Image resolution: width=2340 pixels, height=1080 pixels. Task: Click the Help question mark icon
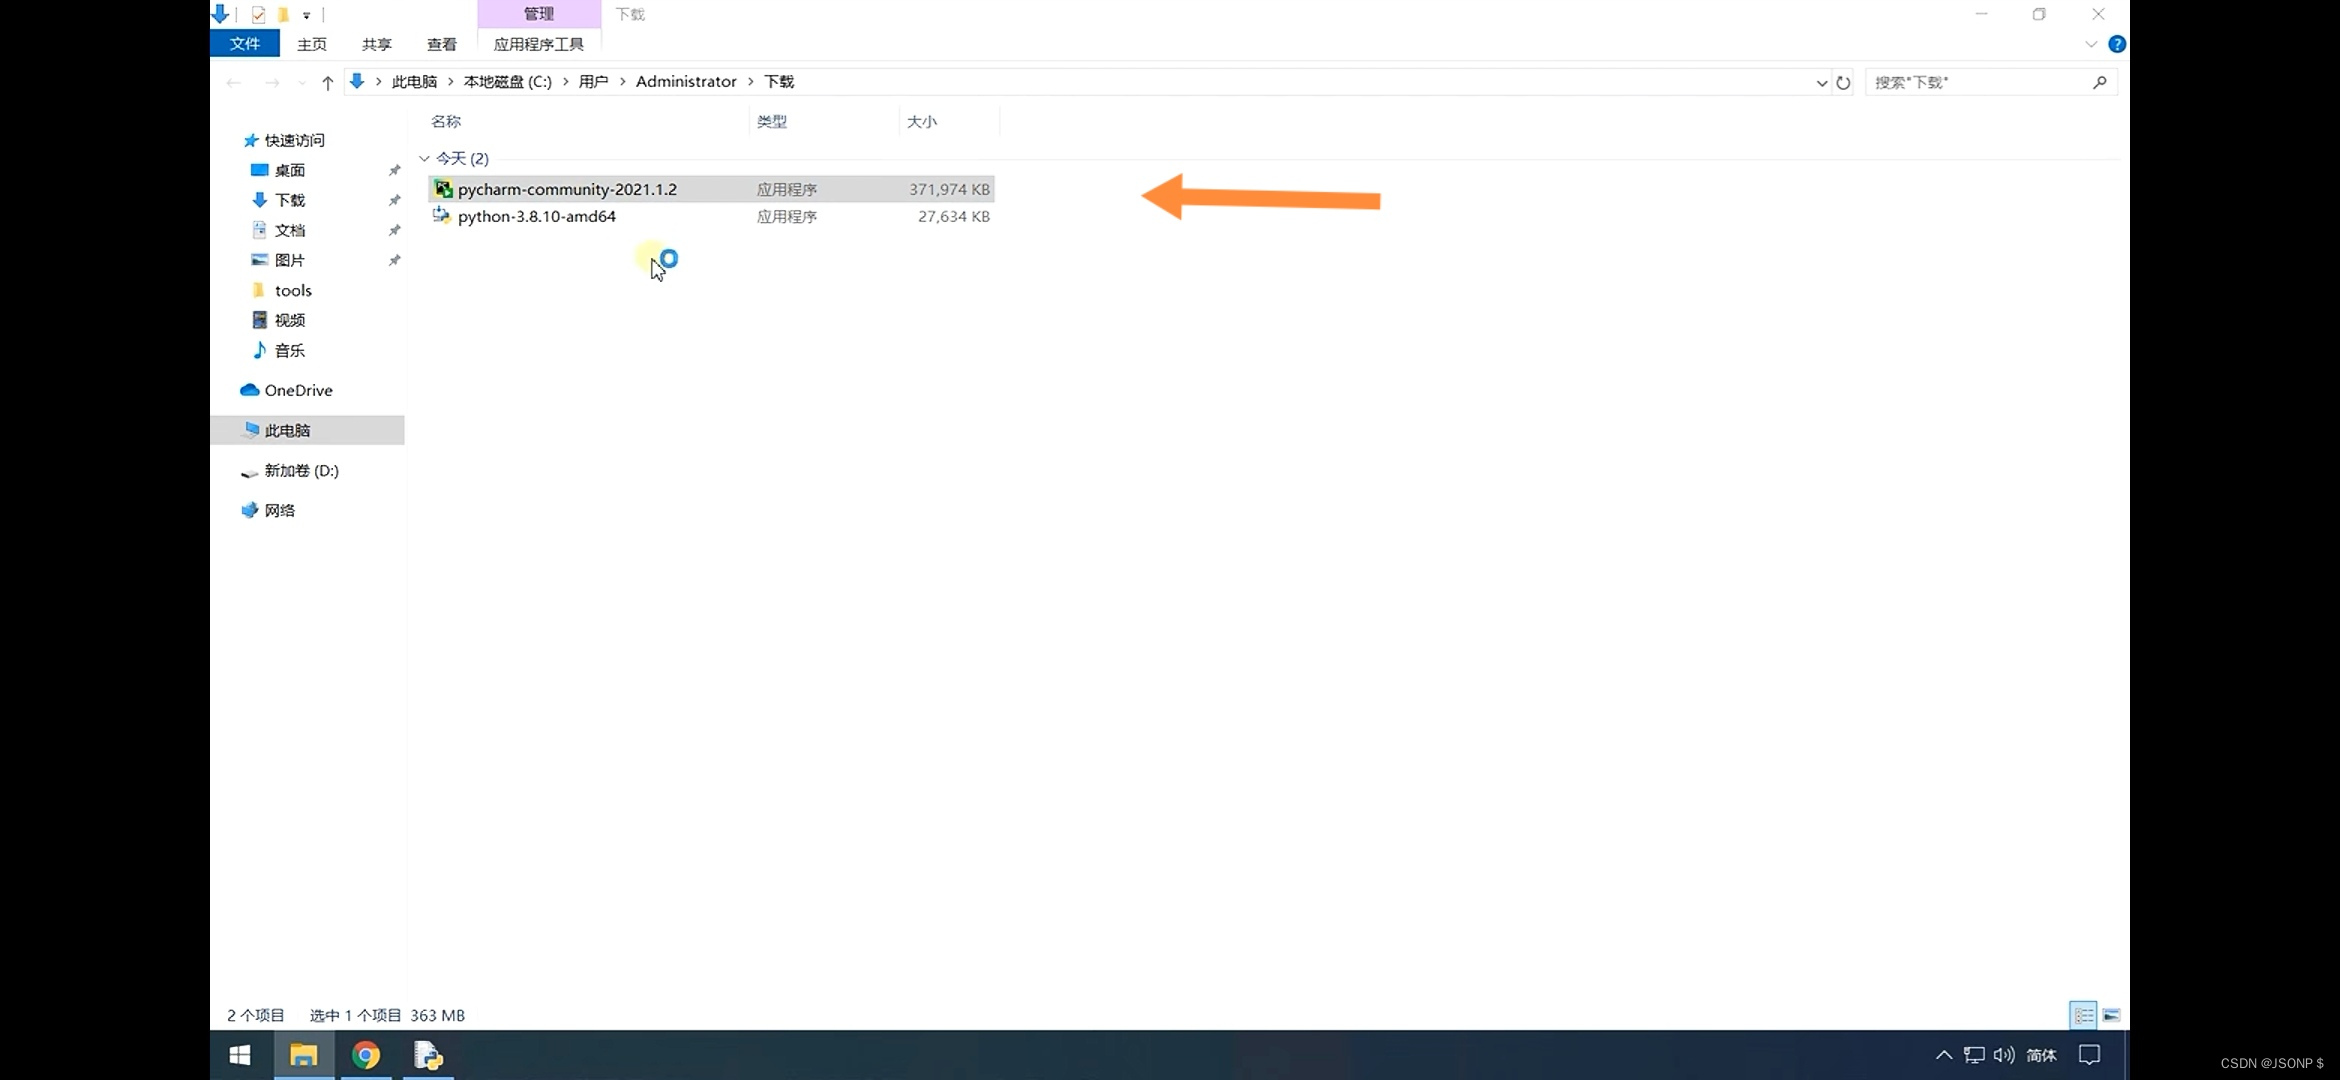2117,44
